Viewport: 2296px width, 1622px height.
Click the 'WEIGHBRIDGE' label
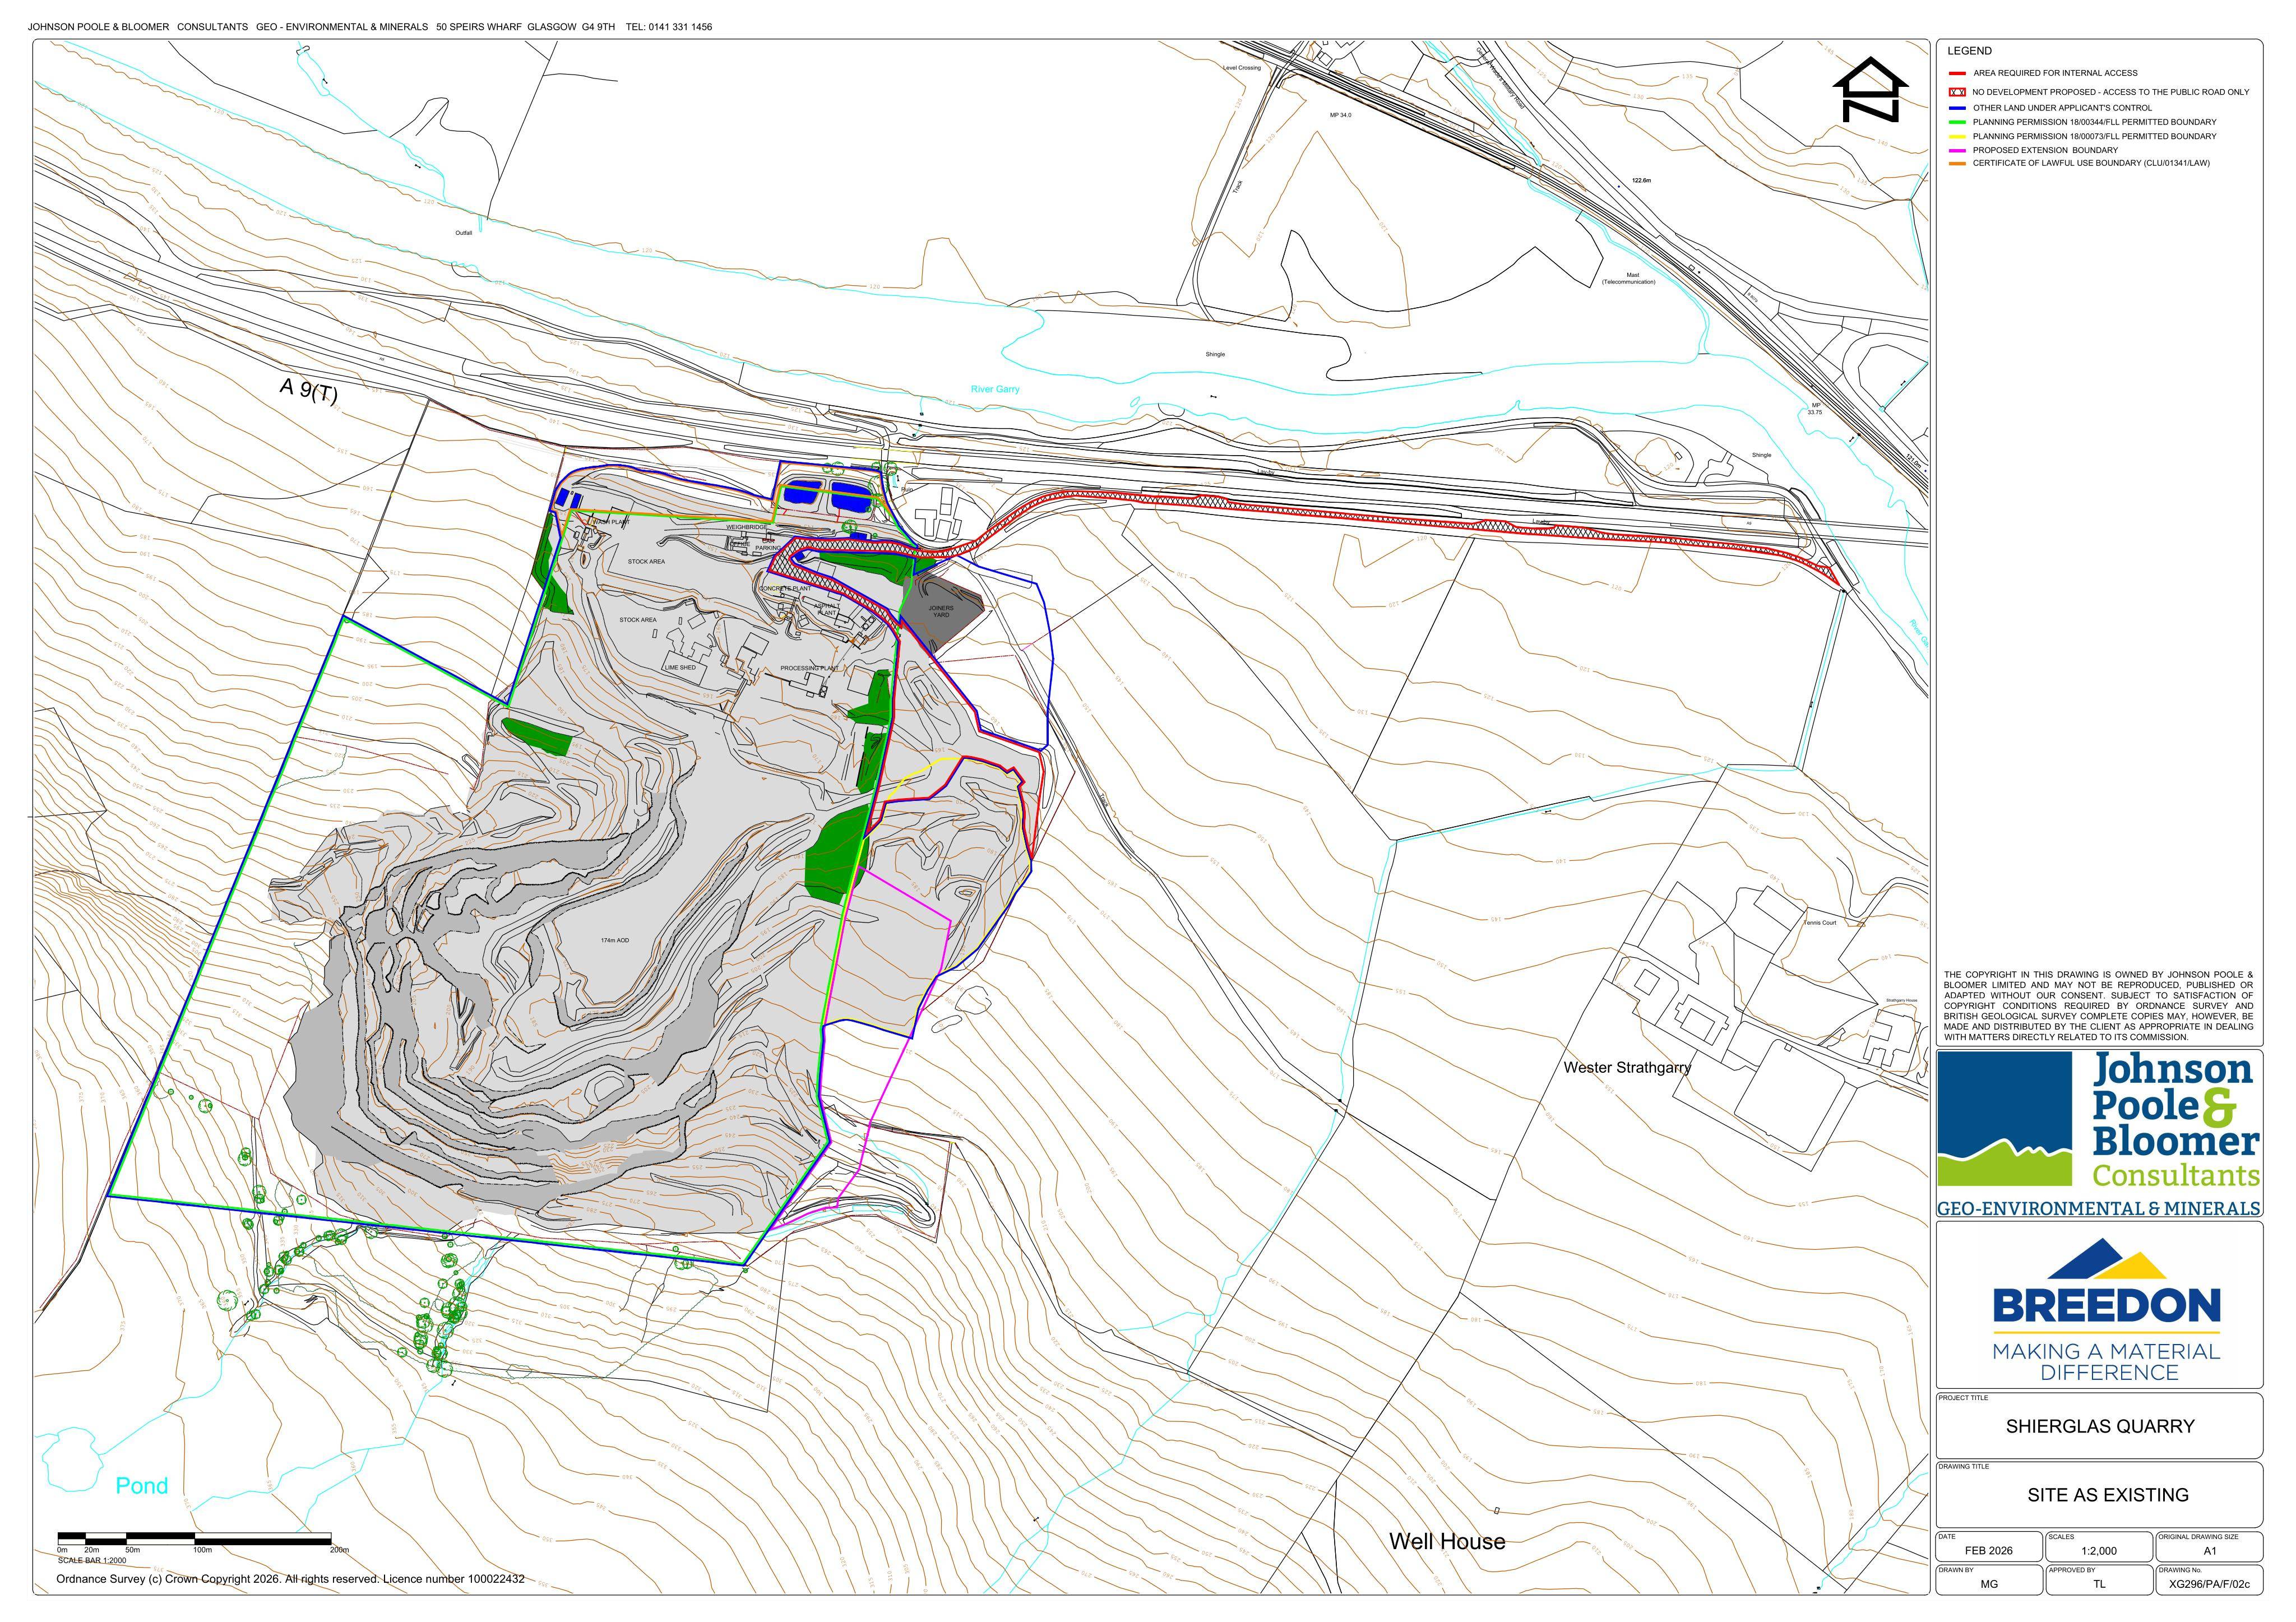(747, 527)
